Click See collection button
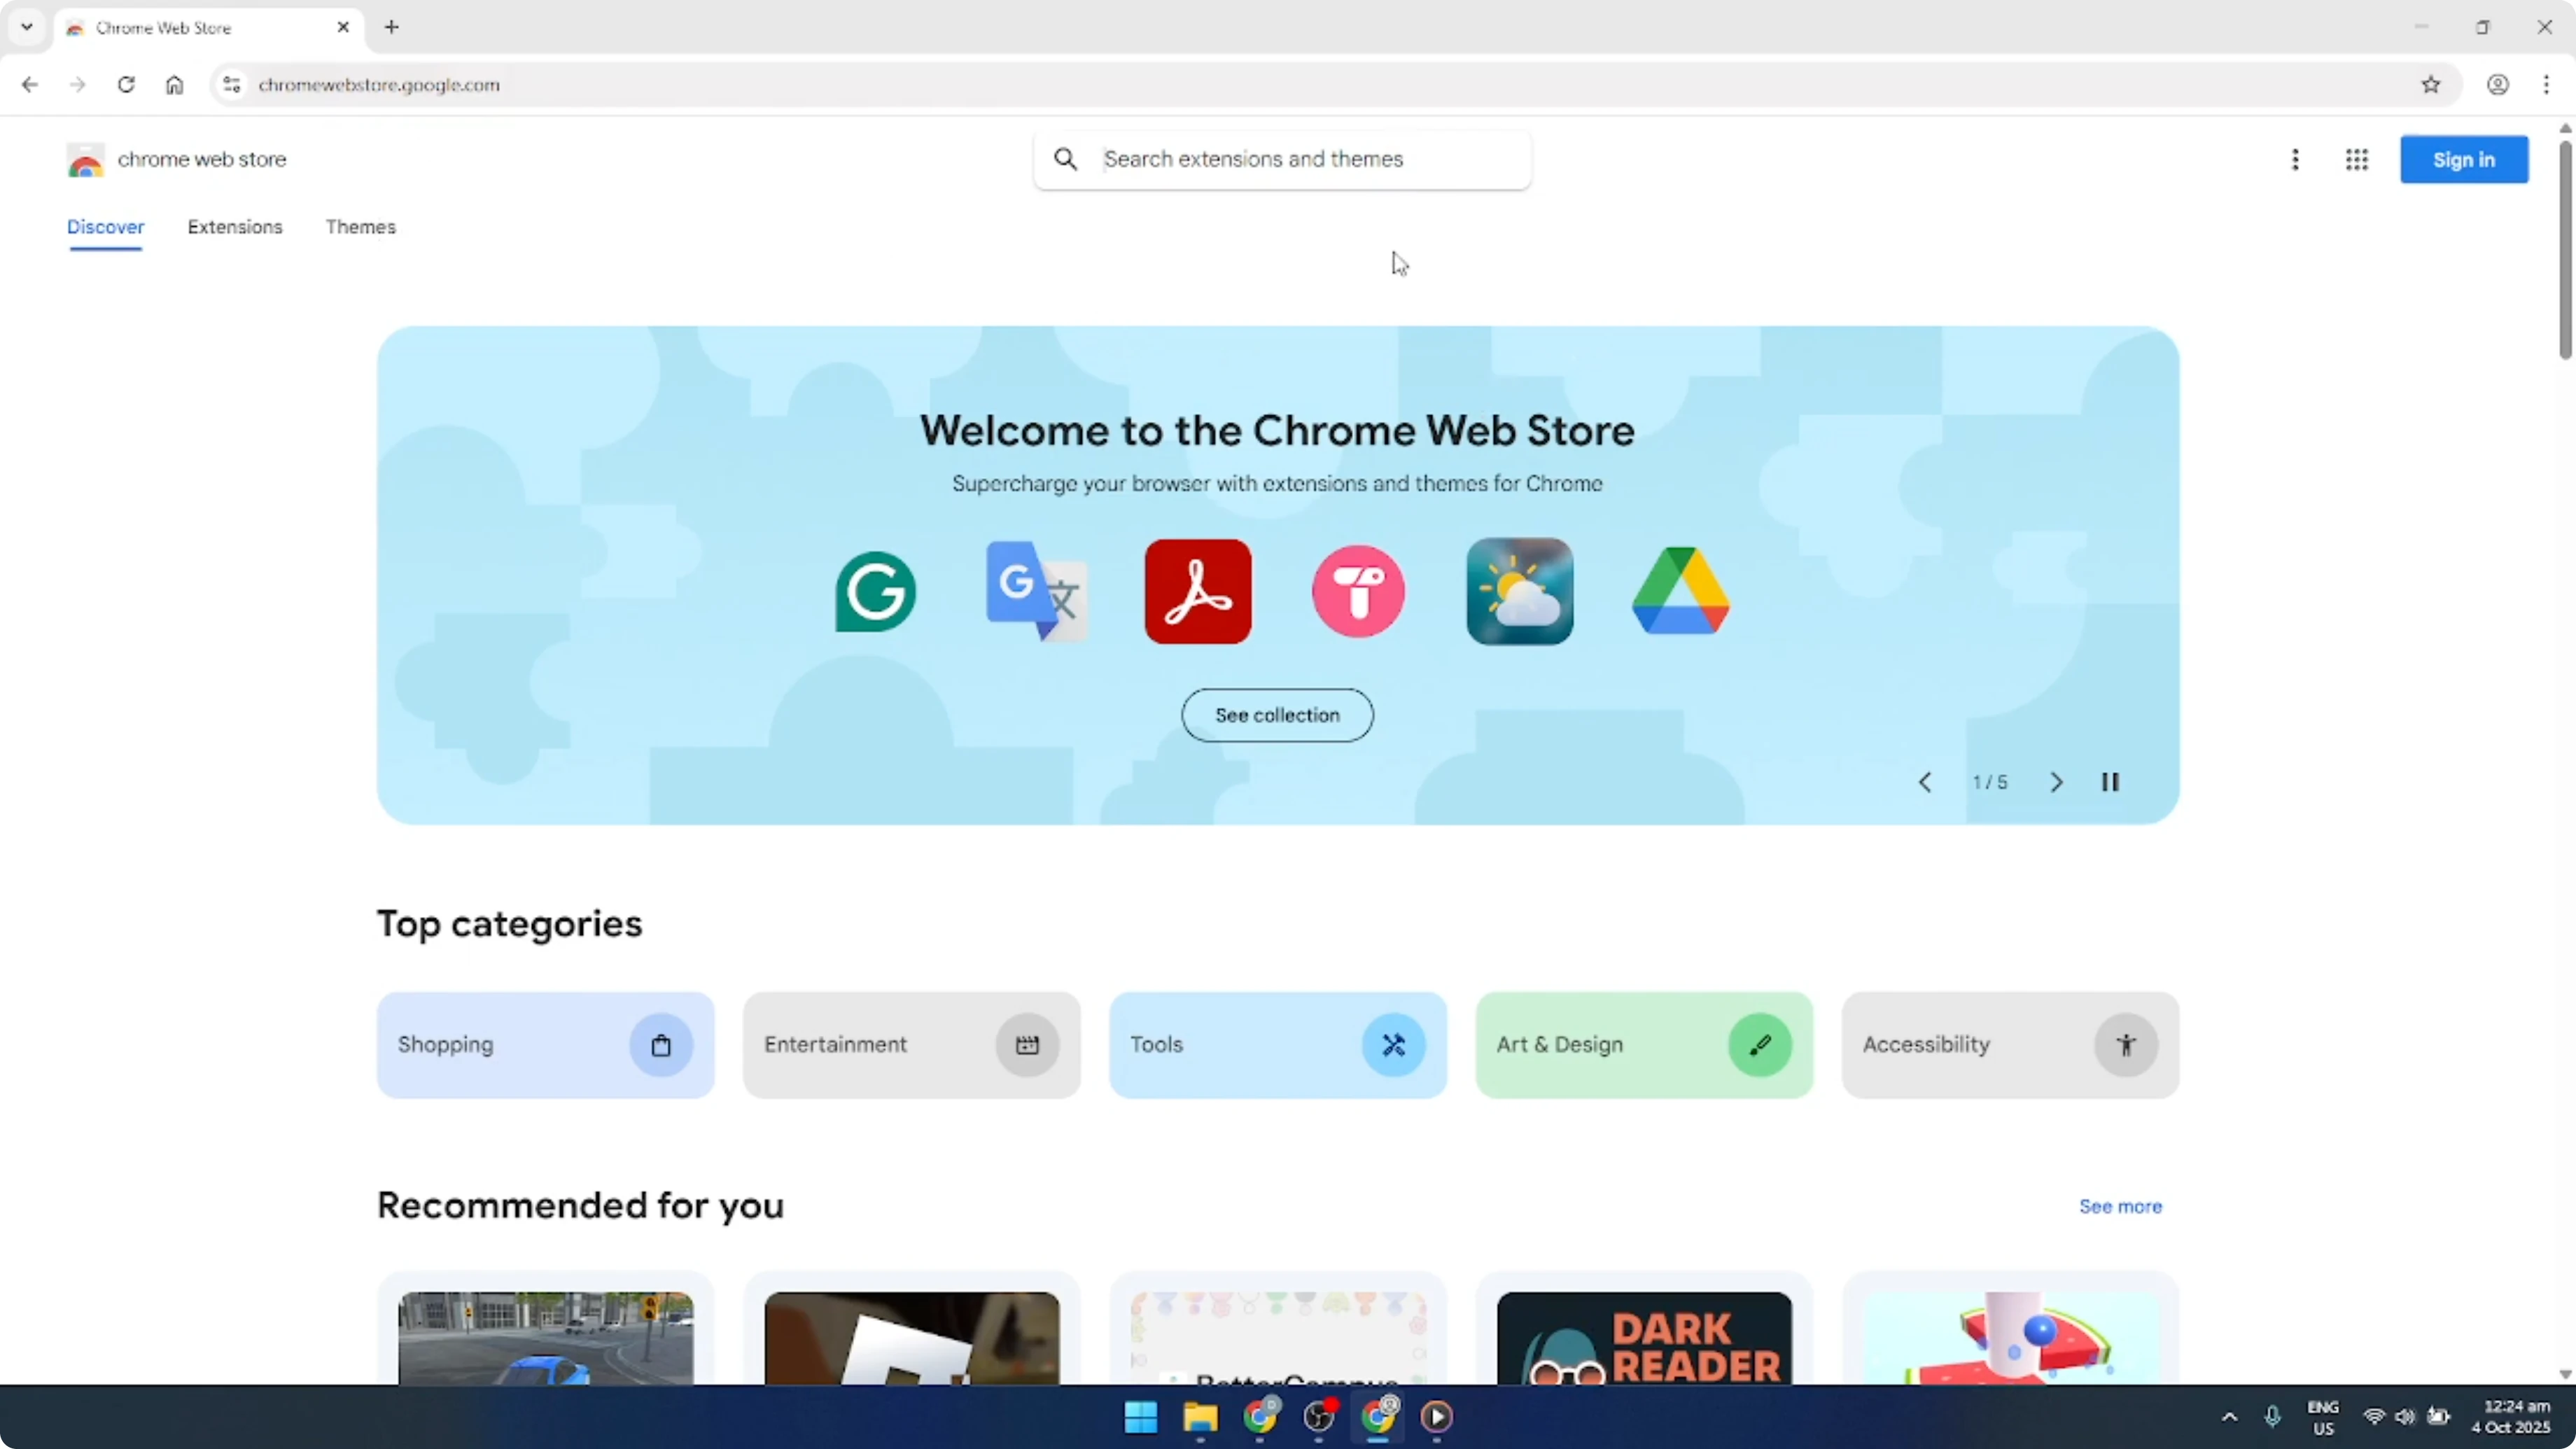The height and width of the screenshot is (1449, 2576). click(x=1277, y=715)
